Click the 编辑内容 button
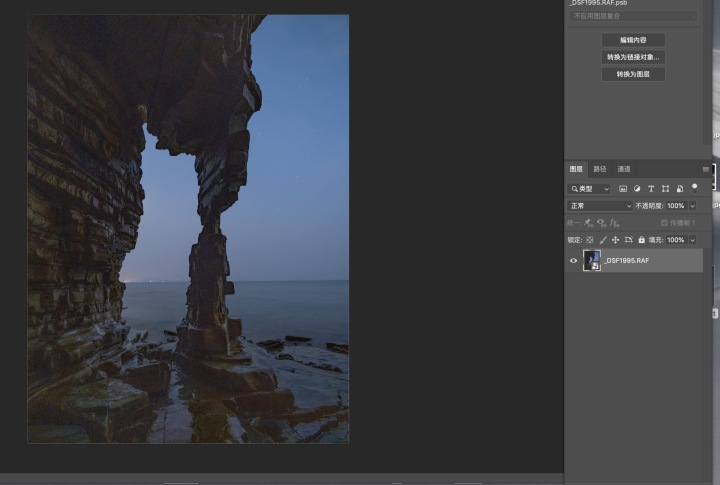The height and width of the screenshot is (485, 720). click(633, 40)
